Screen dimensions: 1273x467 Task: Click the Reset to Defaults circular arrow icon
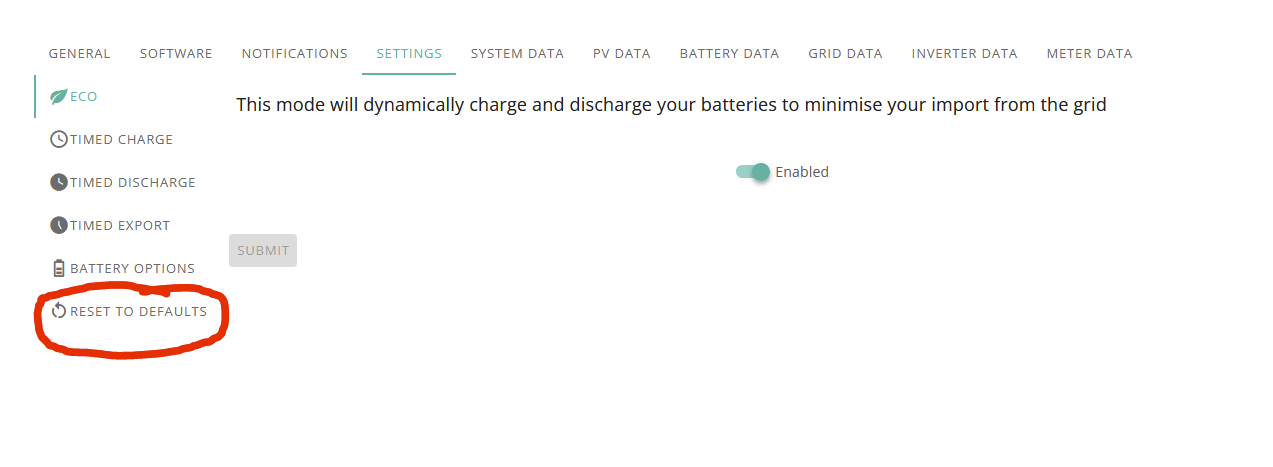click(x=59, y=312)
